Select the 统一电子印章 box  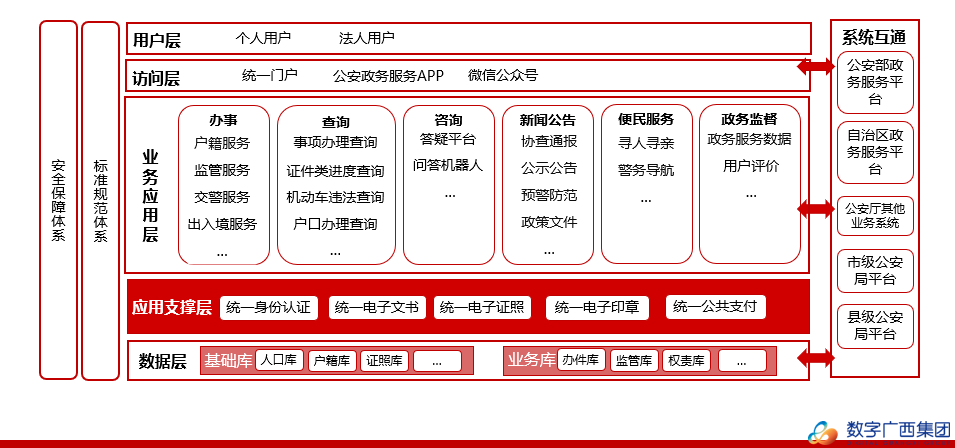tap(598, 307)
